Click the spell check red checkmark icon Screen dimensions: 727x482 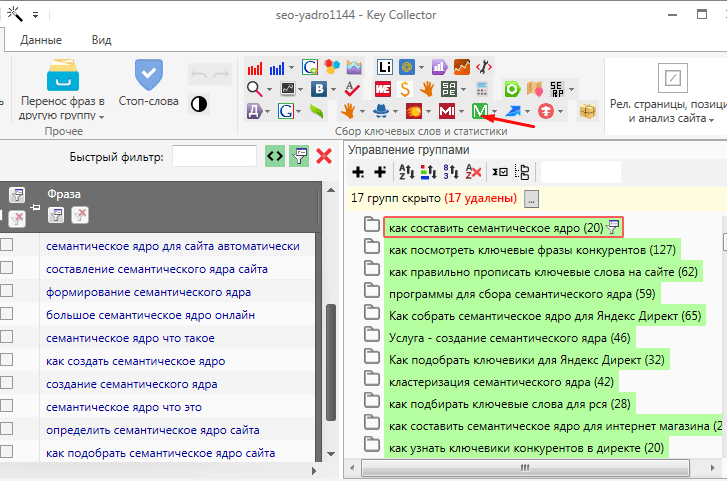[x=352, y=89]
